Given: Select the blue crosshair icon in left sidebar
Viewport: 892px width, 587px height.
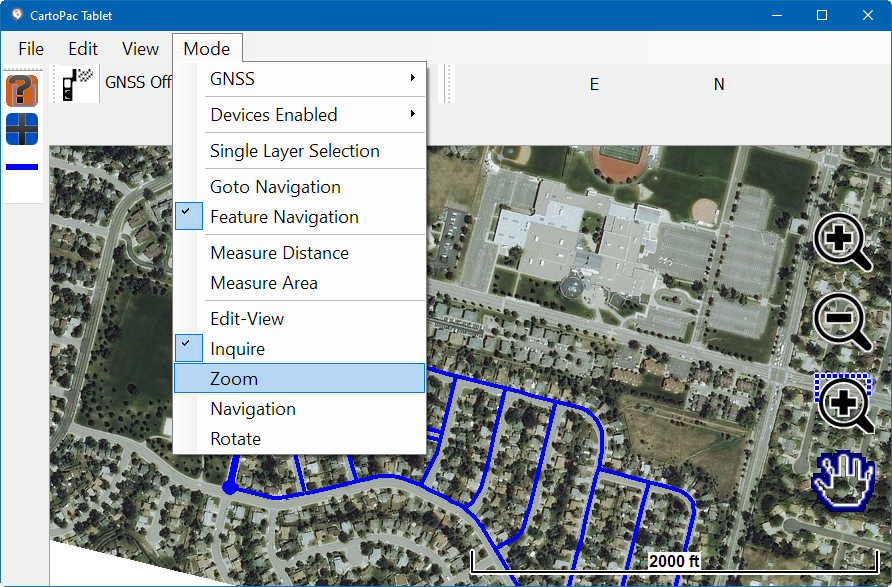Looking at the screenshot, I should click(x=22, y=129).
